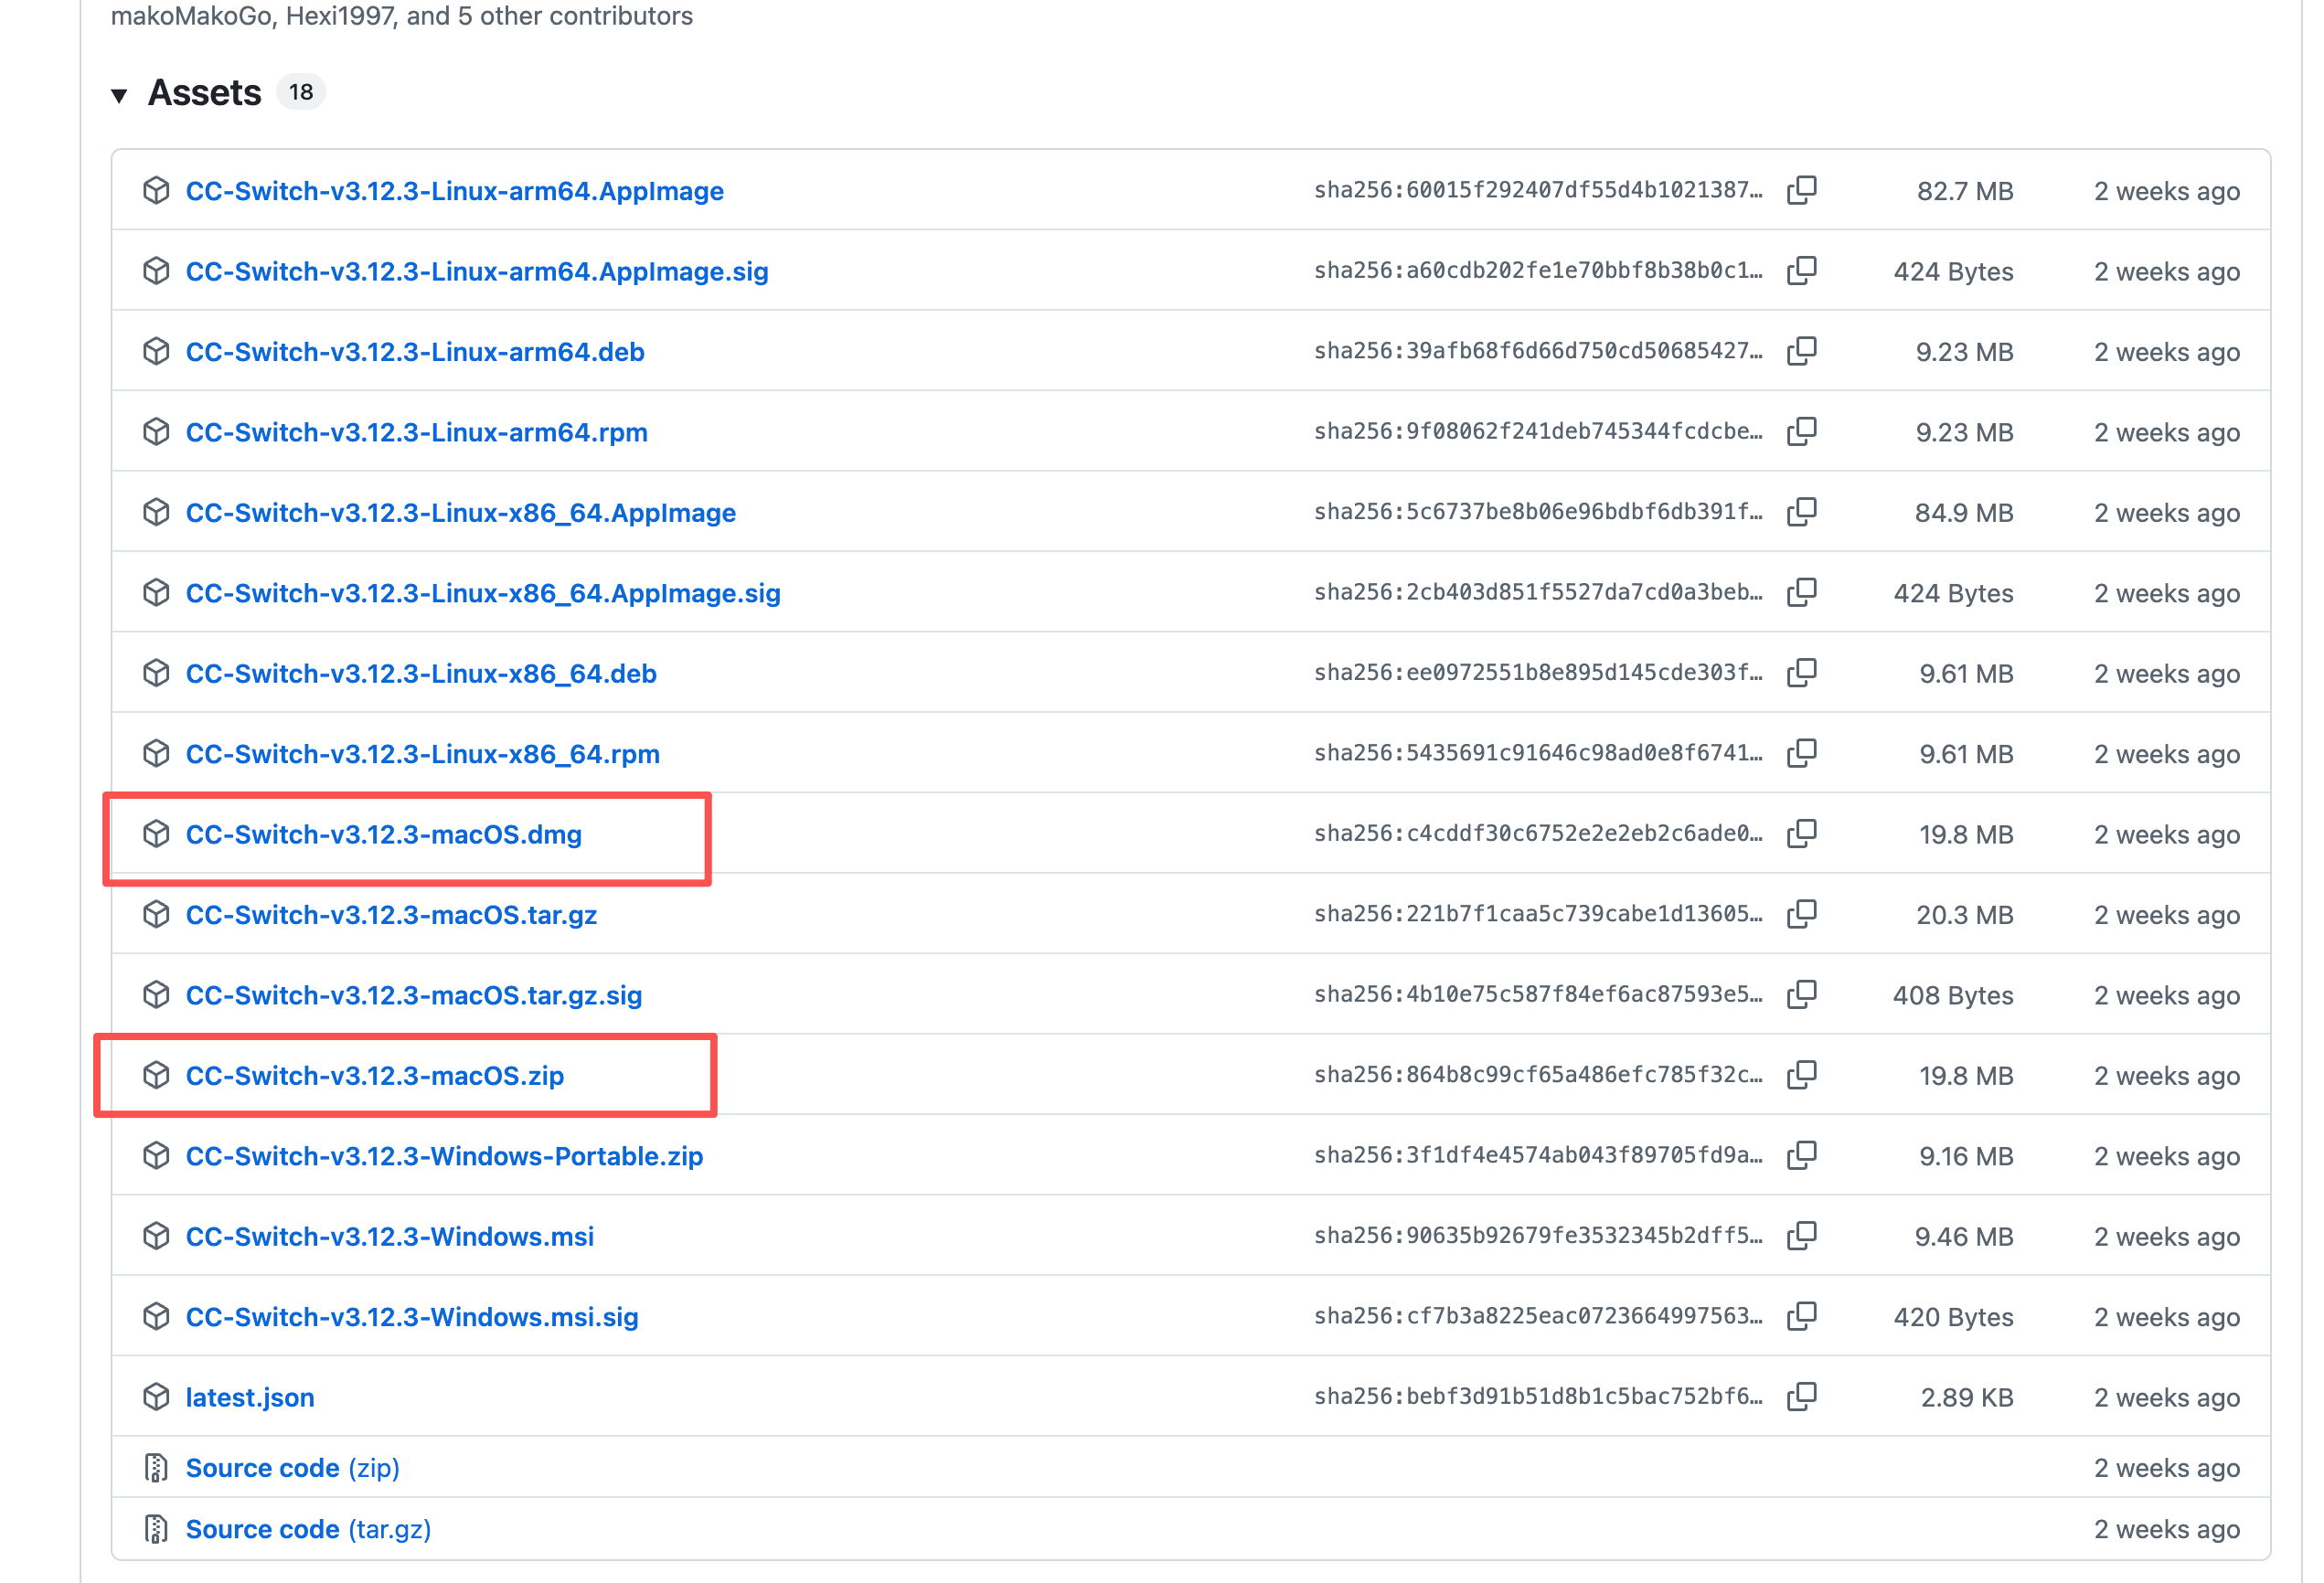Screen dimensions: 2324x1583
Task: Copy sha256 of Windows.msi.sig
Action: point(1801,1317)
